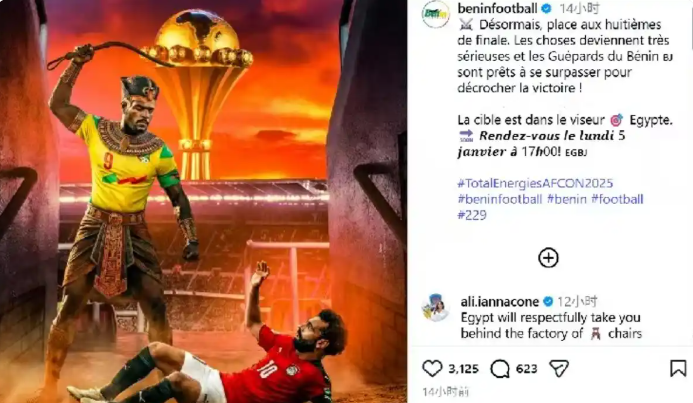693x403 pixels.
Task: View the 623 comments count
Action: 526,369
